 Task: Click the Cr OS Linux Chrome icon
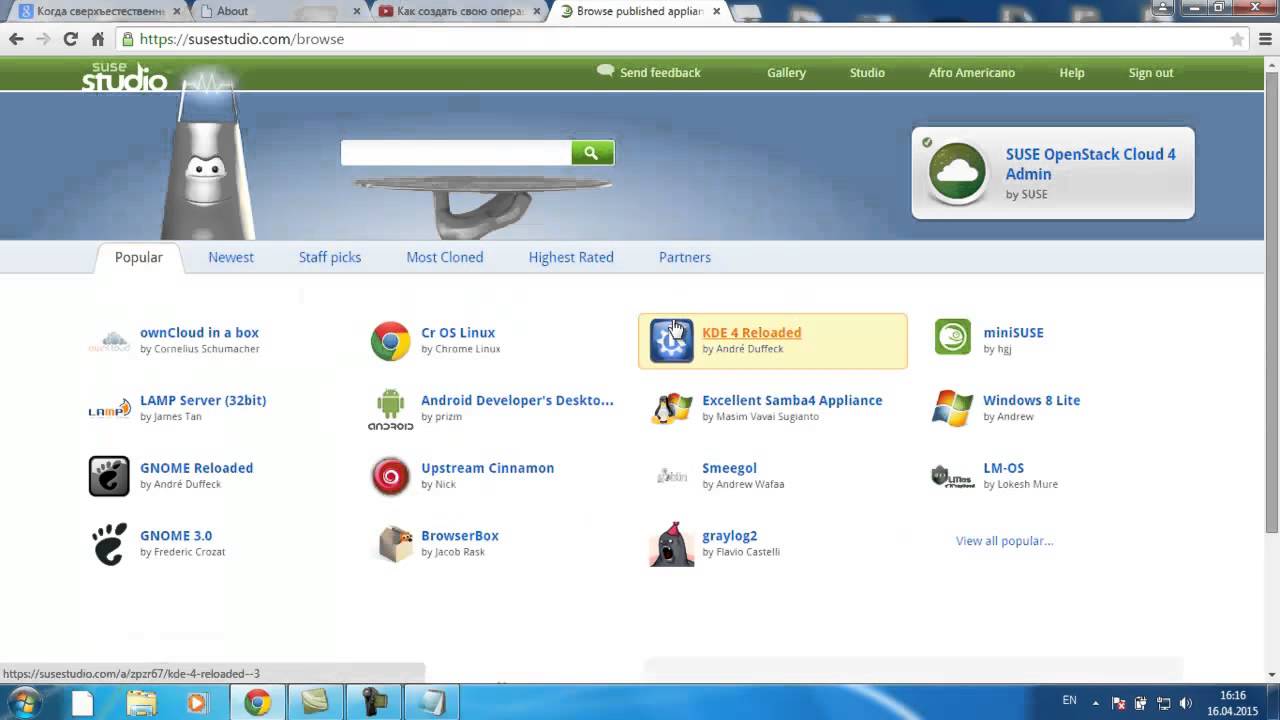click(390, 341)
